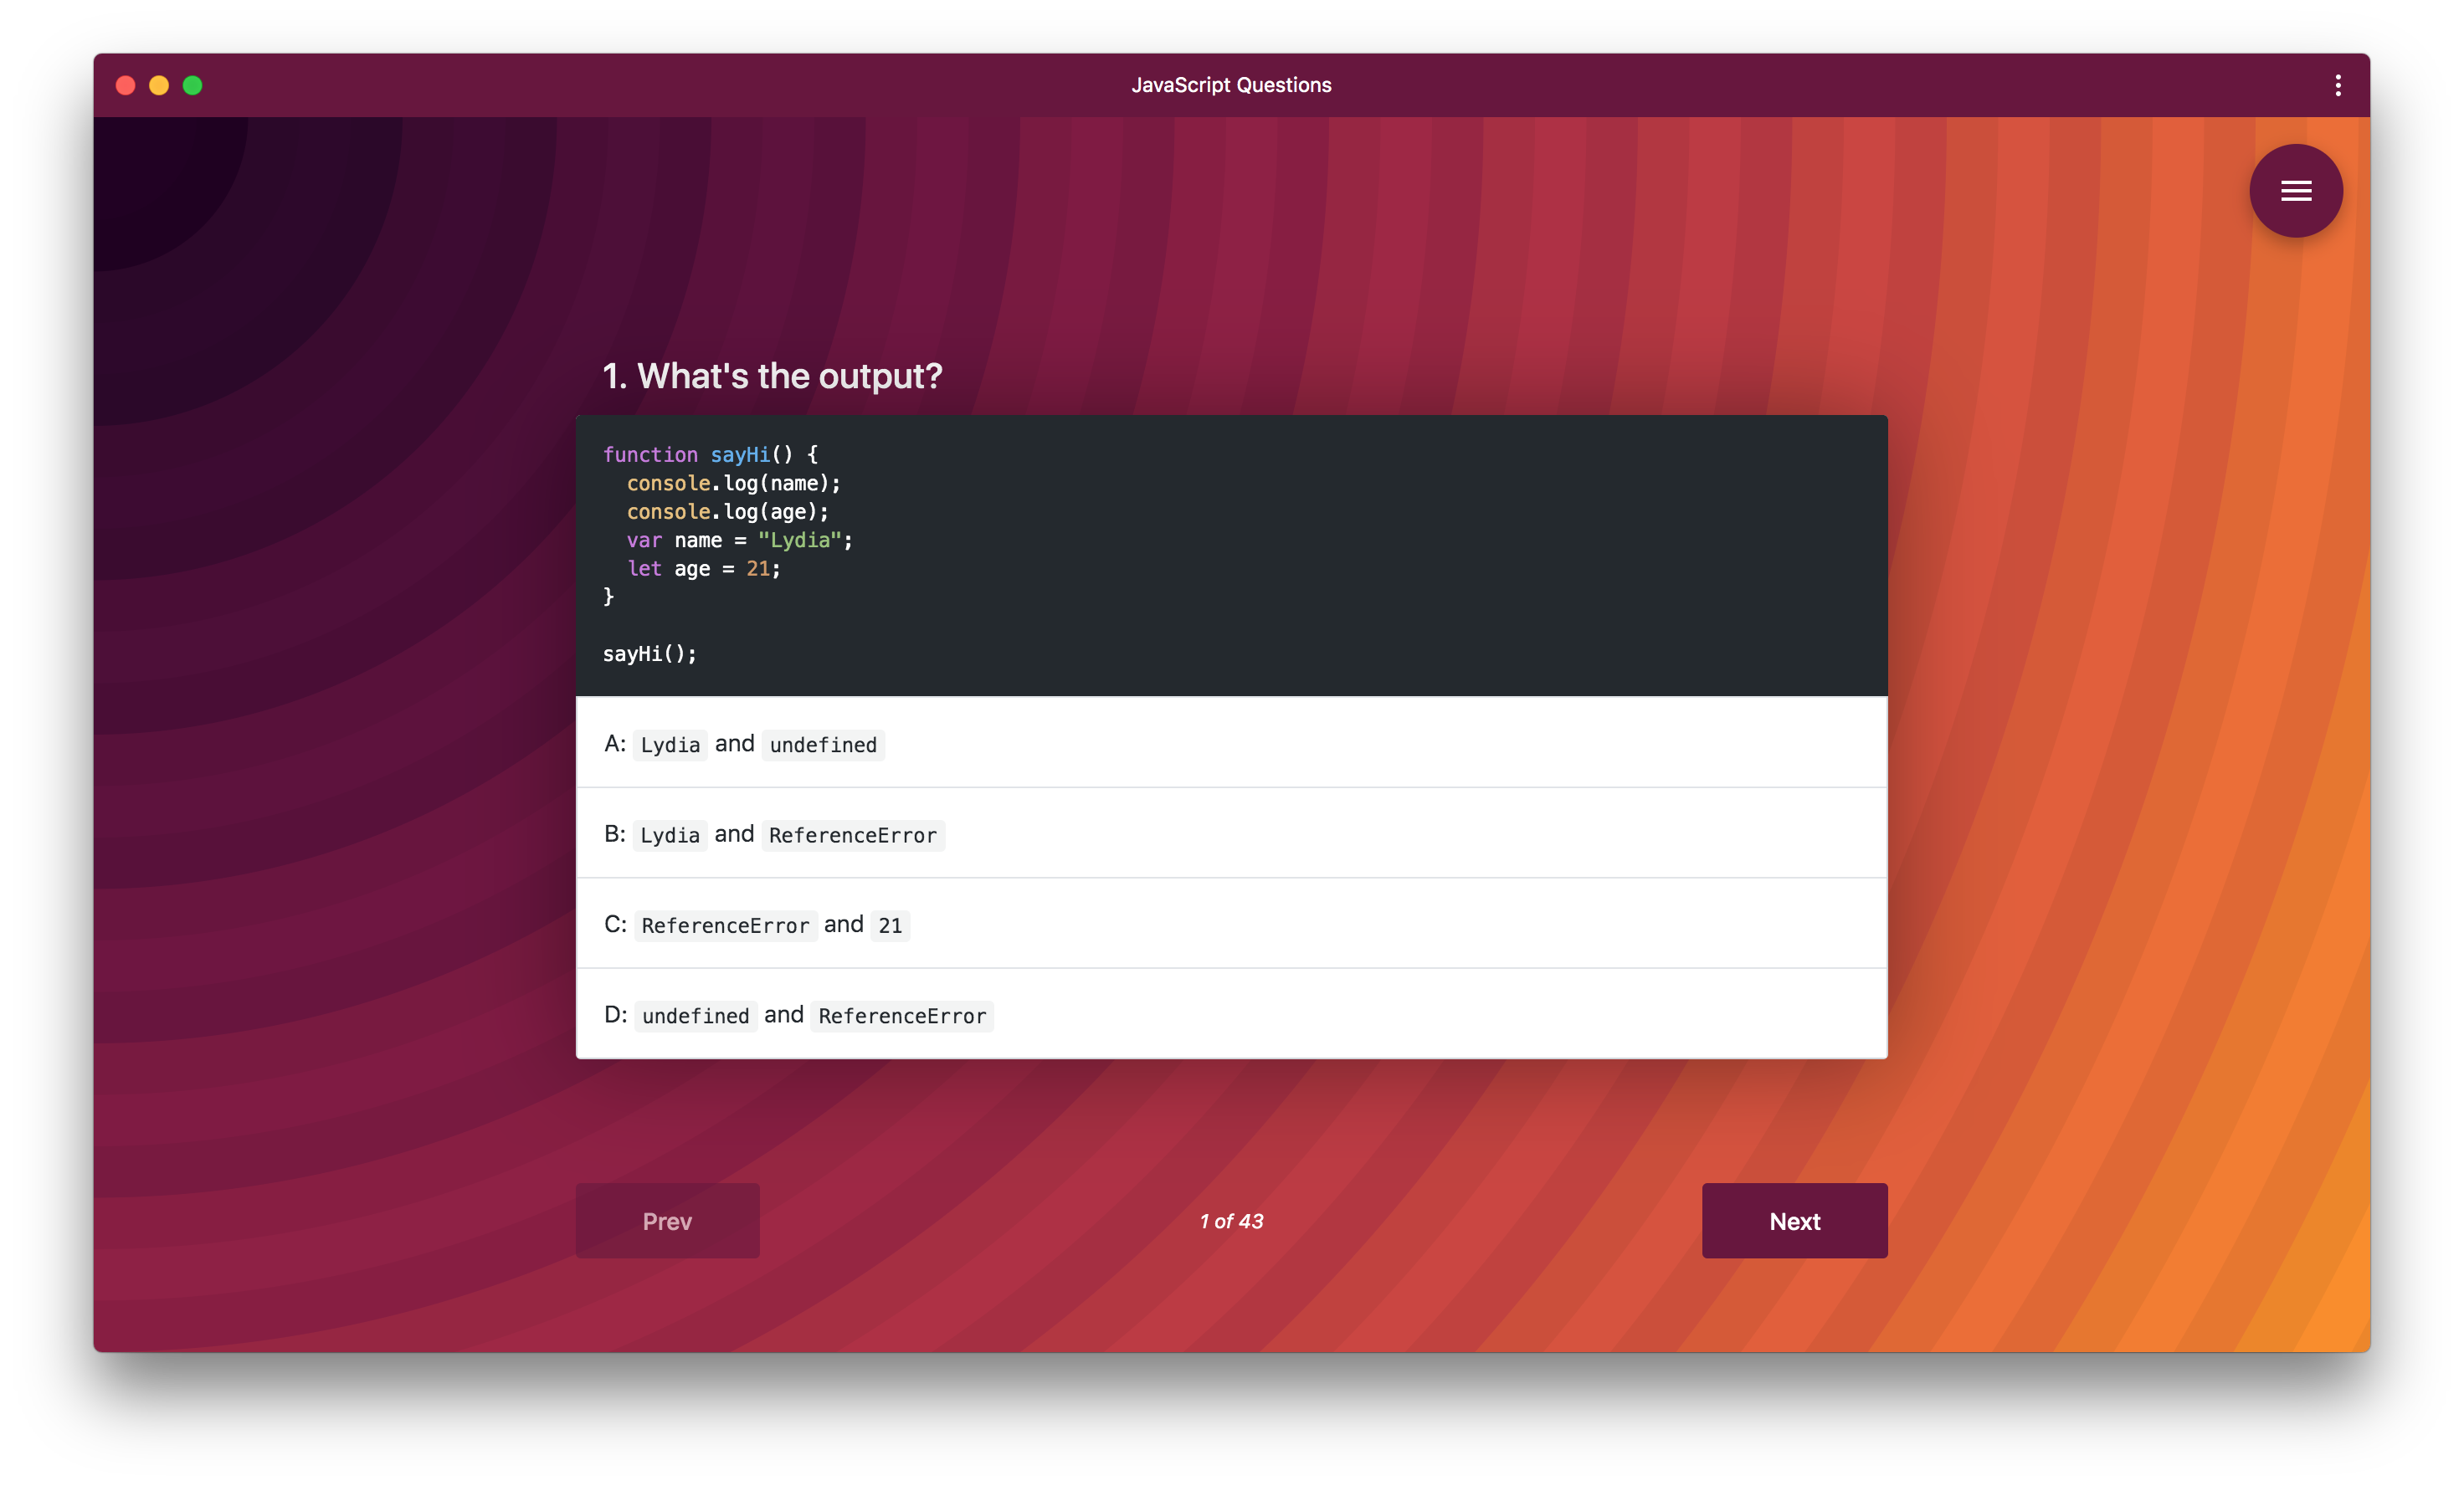
Task: Click the undefined code tag in option A
Action: (x=822, y=745)
